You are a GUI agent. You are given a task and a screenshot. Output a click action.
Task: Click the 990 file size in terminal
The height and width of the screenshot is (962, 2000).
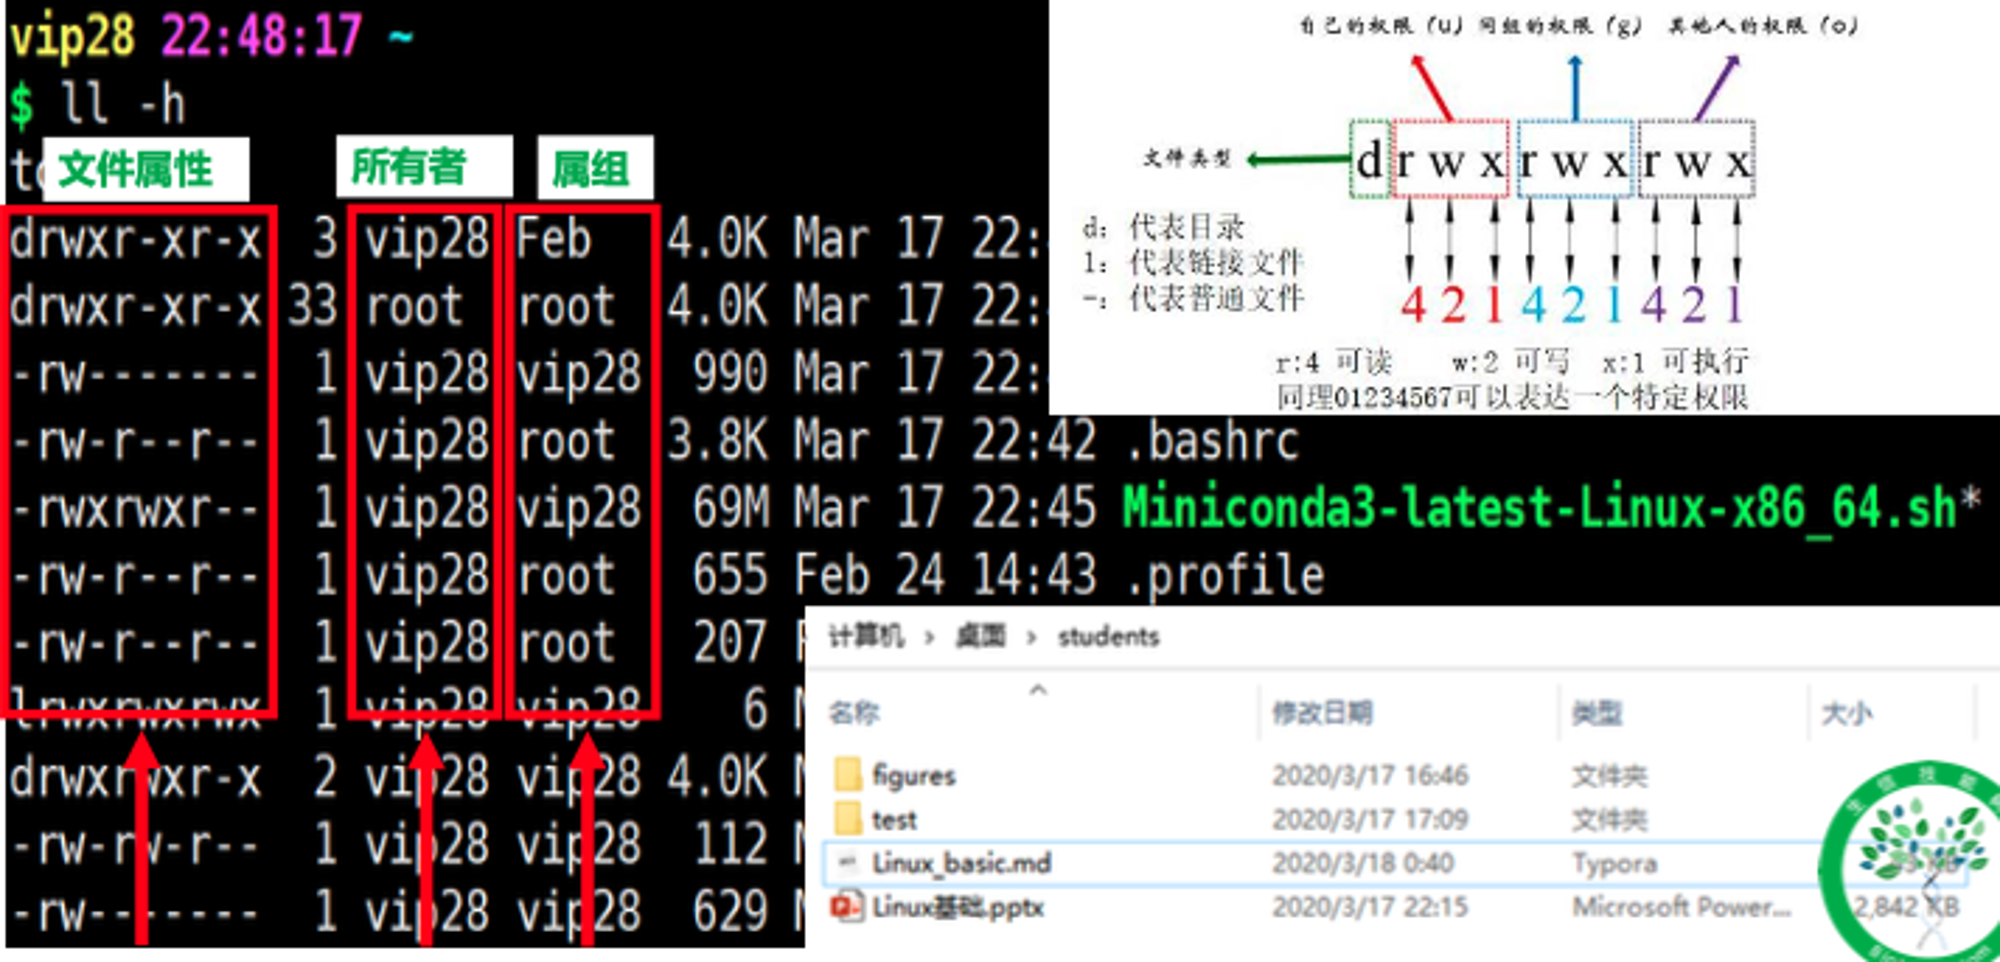coord(731,374)
